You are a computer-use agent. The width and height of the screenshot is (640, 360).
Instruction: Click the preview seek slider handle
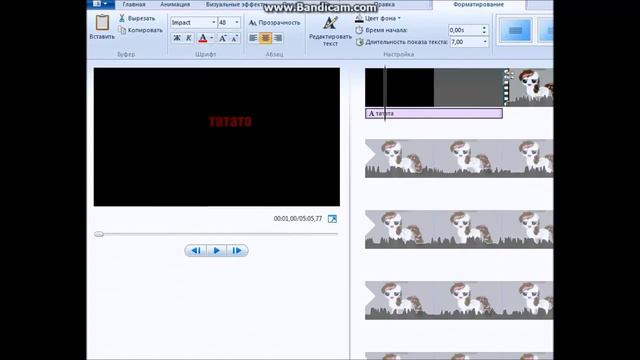point(99,234)
